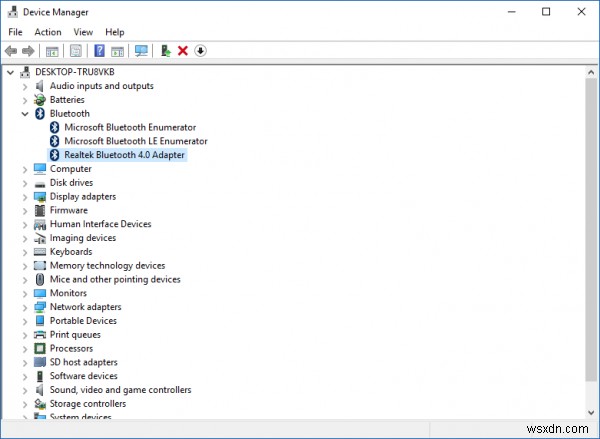Click the Firmware category icon
The image size is (600, 439).
click(x=40, y=211)
